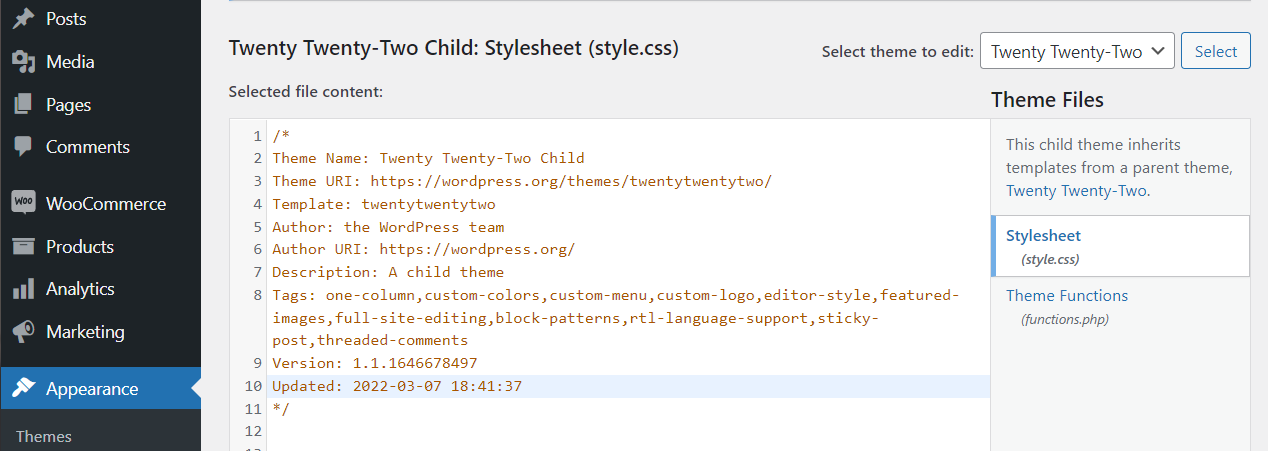Expand the Select theme to edit dropdown
The image size is (1268, 451).
1077,52
